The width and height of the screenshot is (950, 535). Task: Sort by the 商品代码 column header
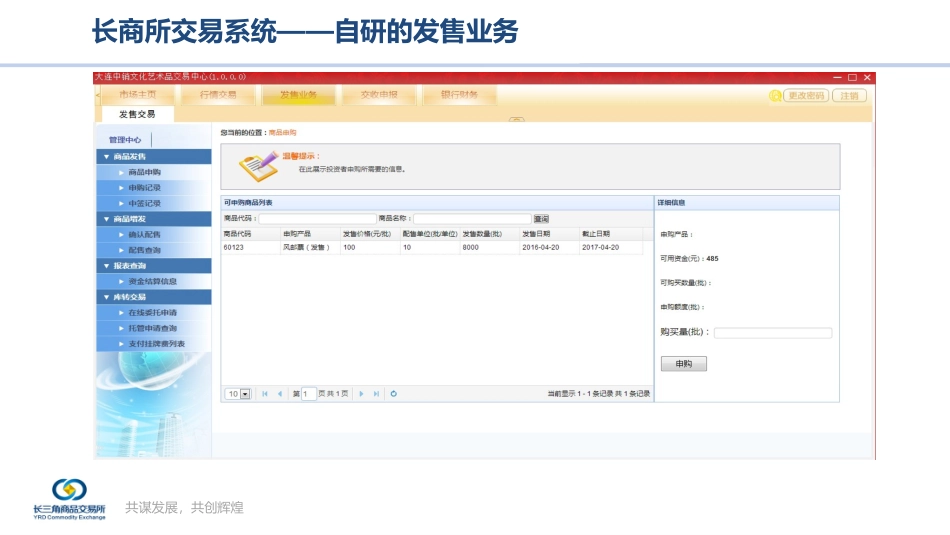pos(251,234)
